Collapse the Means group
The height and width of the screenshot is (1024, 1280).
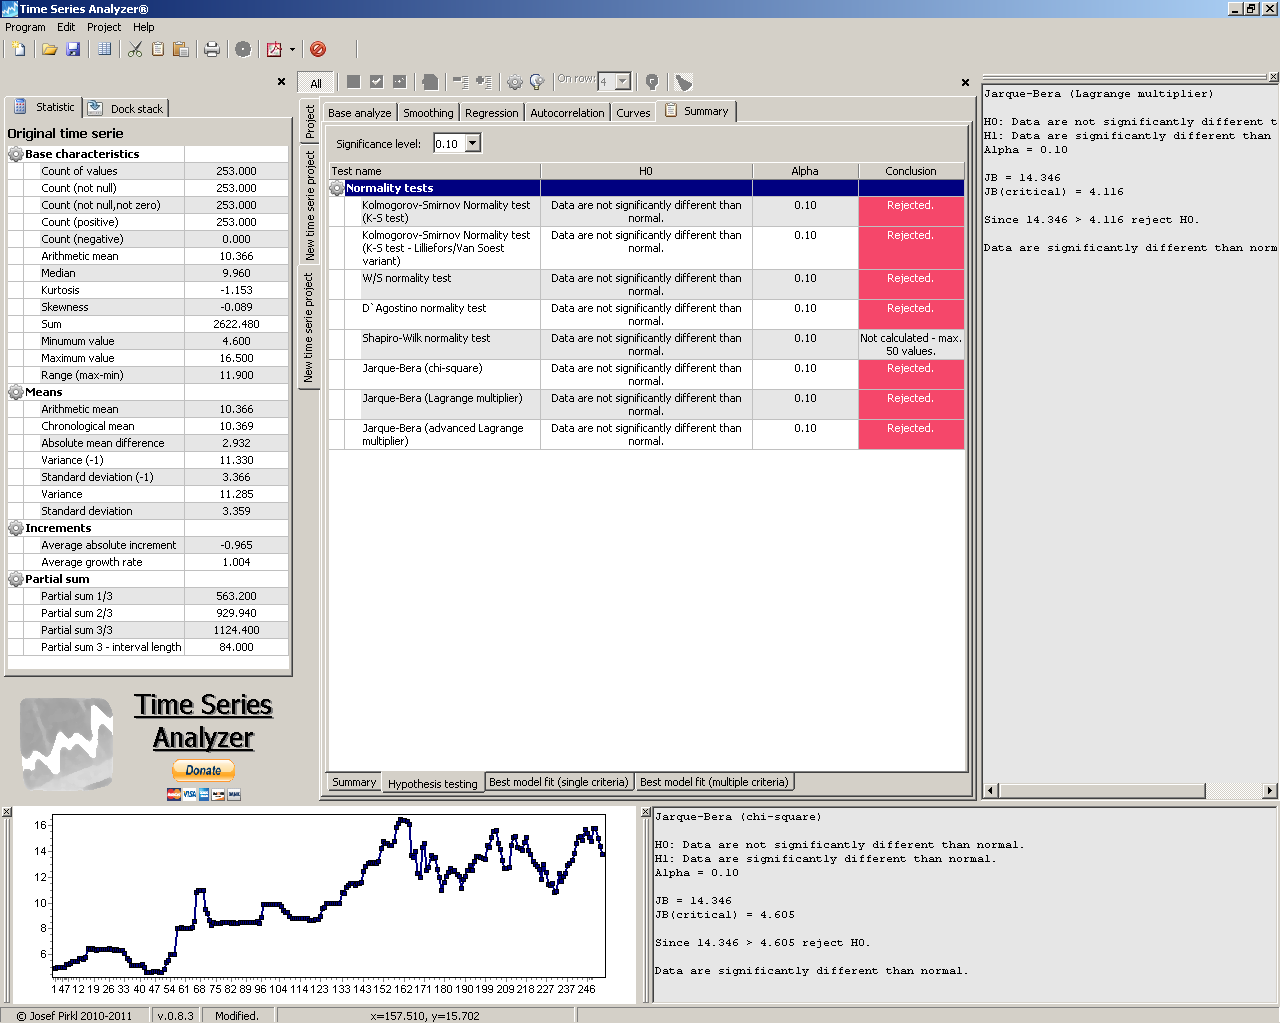coord(16,392)
